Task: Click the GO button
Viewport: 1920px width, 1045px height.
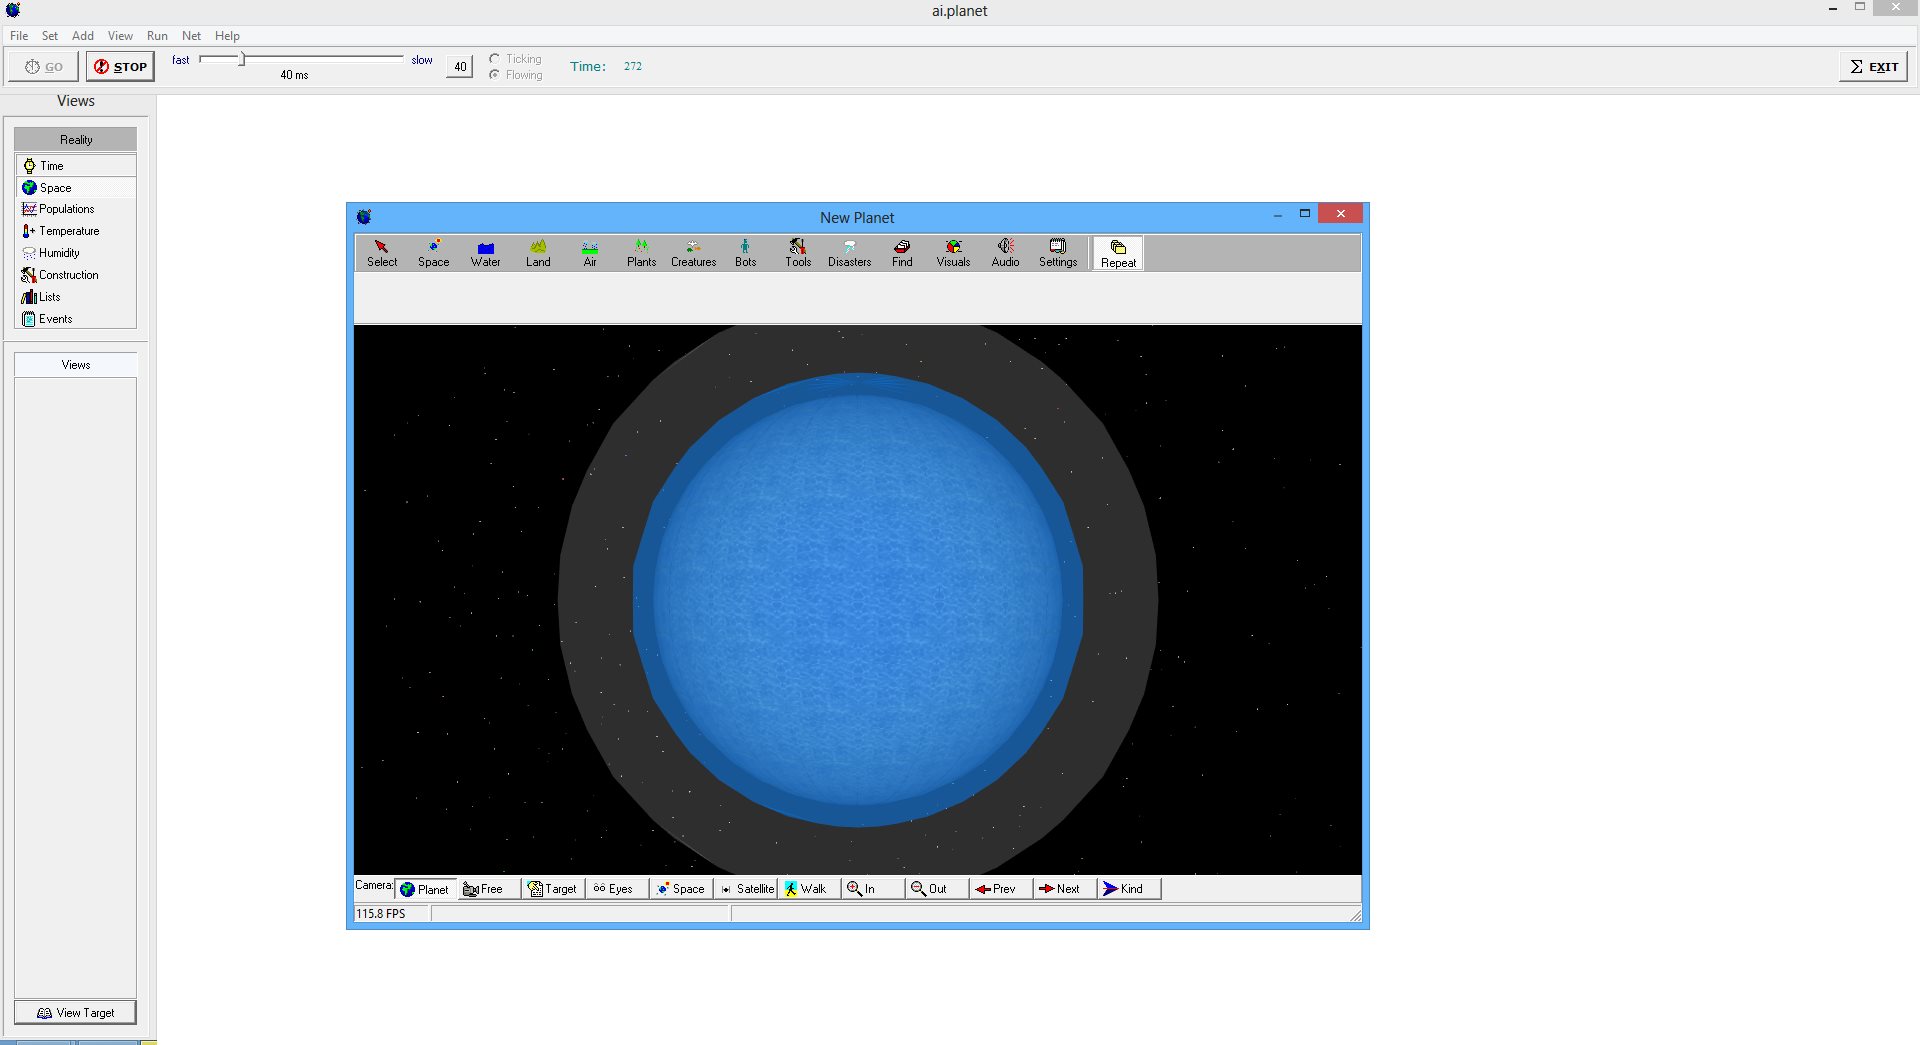Action: 44,67
